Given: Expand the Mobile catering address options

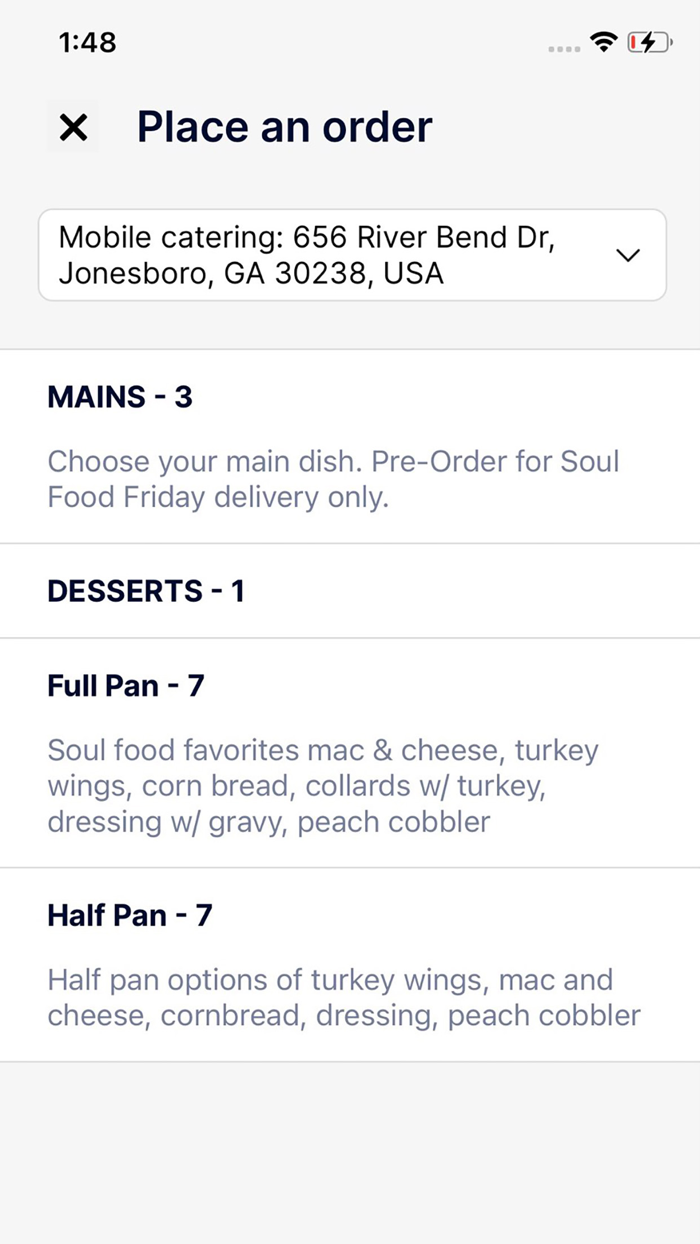Looking at the screenshot, I should [351, 254].
